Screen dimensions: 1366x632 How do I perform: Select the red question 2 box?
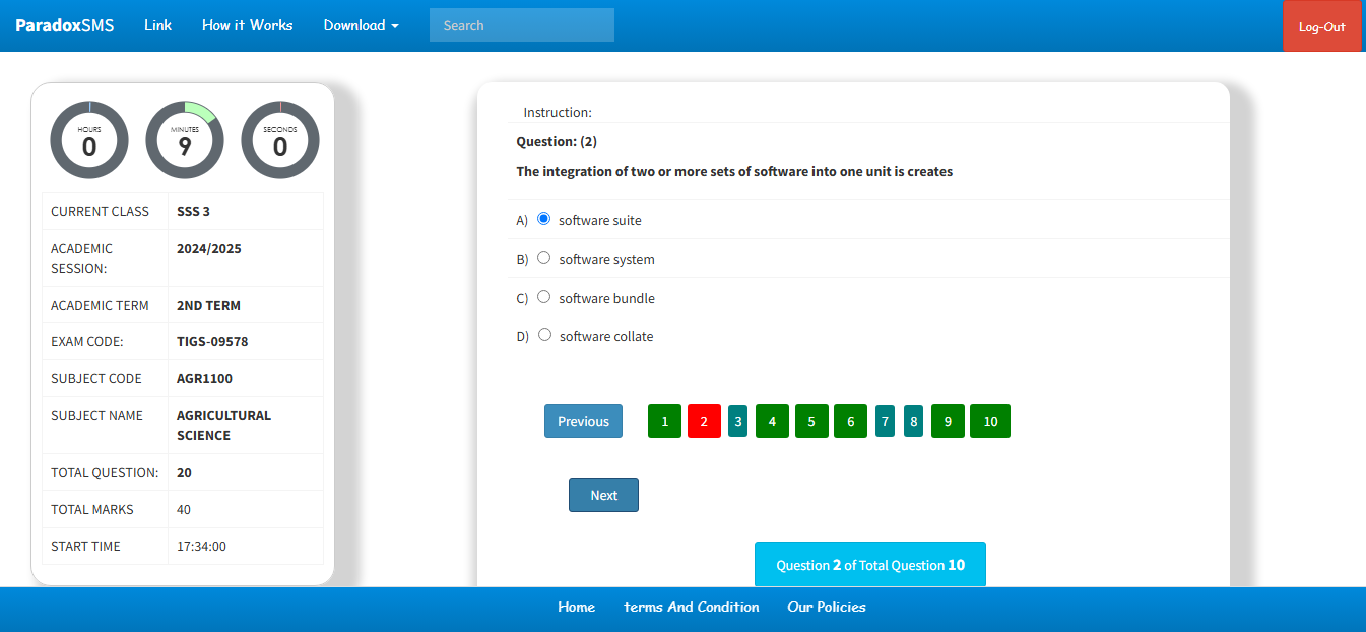(704, 421)
